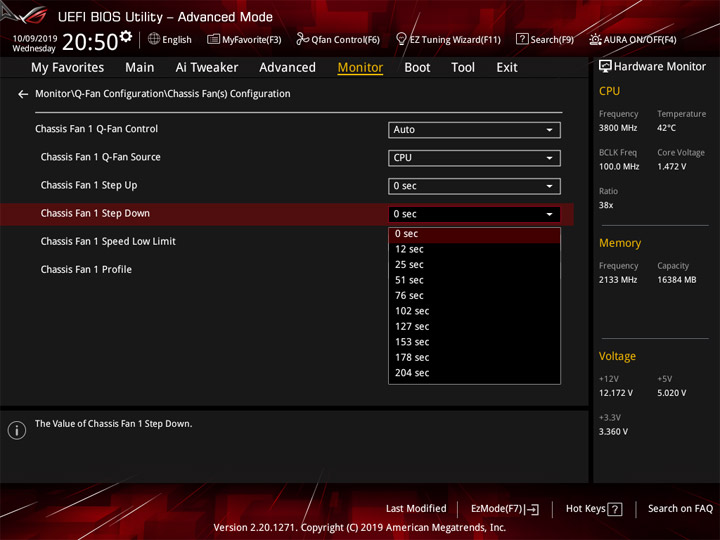Toggle AURA ON/OFF(F4) light icon
Image resolution: width=720 pixels, height=540 pixels.
point(595,39)
